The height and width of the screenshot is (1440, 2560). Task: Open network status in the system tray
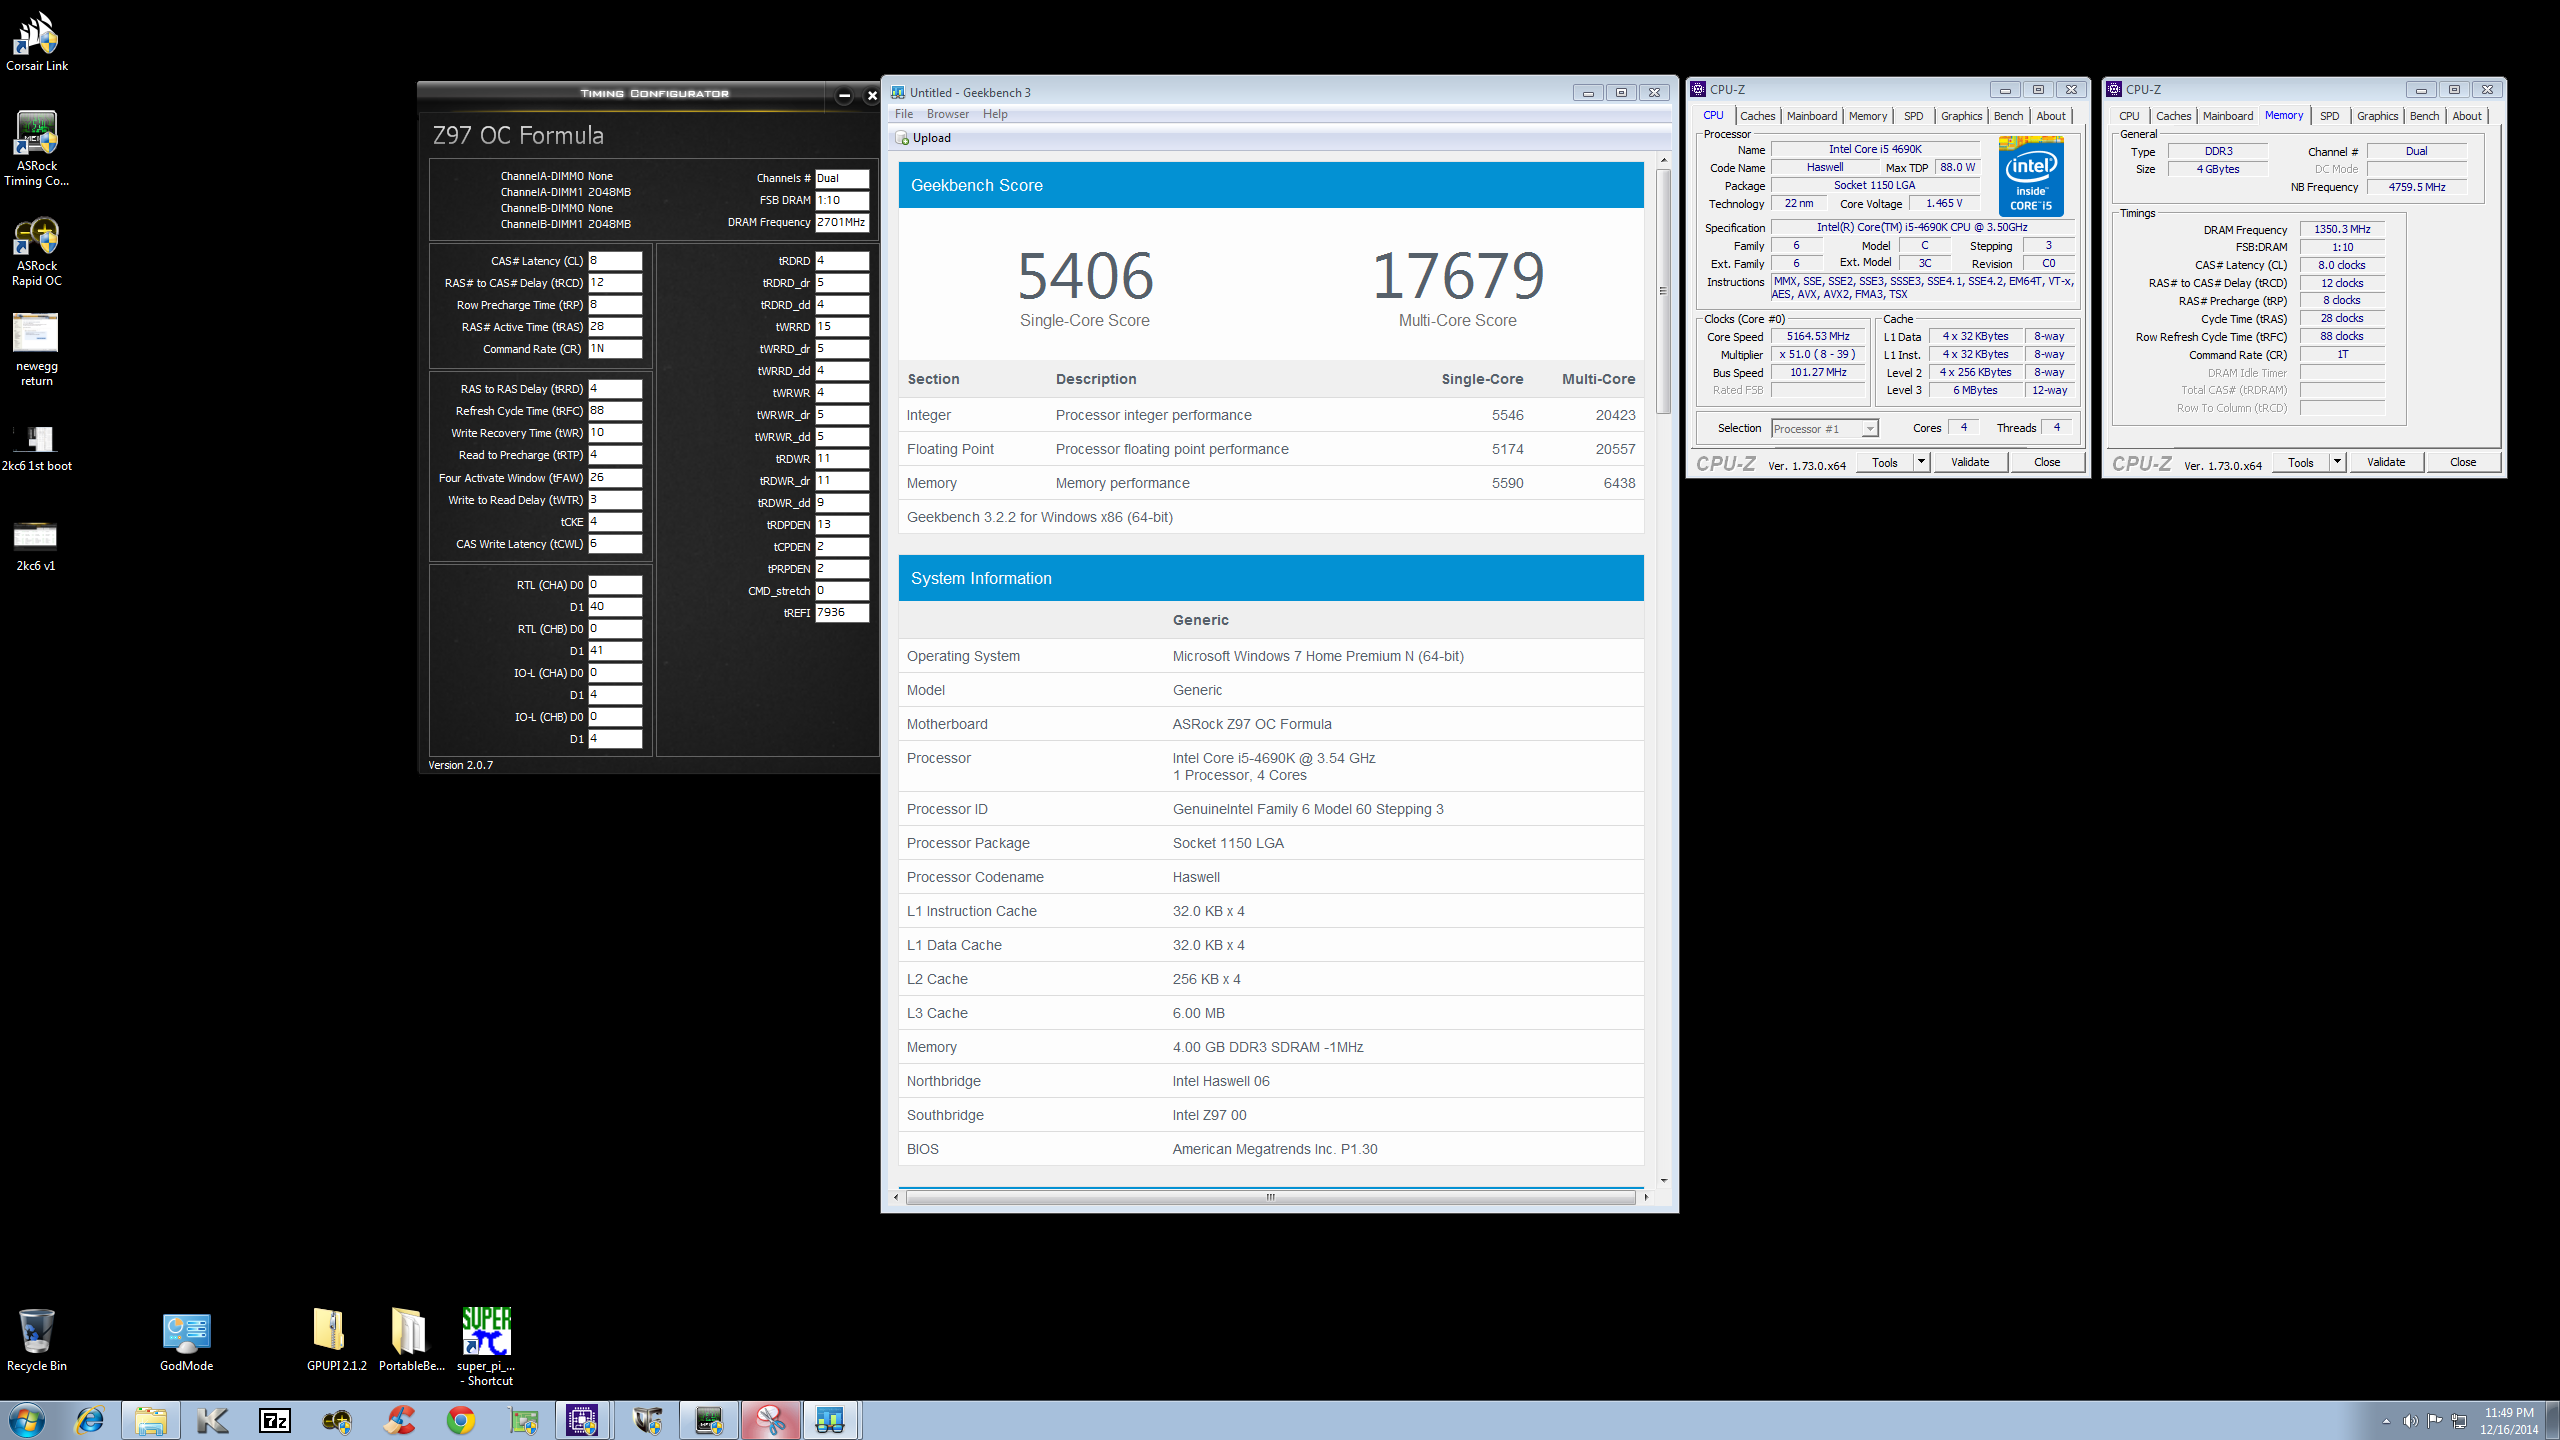[x=2459, y=1420]
